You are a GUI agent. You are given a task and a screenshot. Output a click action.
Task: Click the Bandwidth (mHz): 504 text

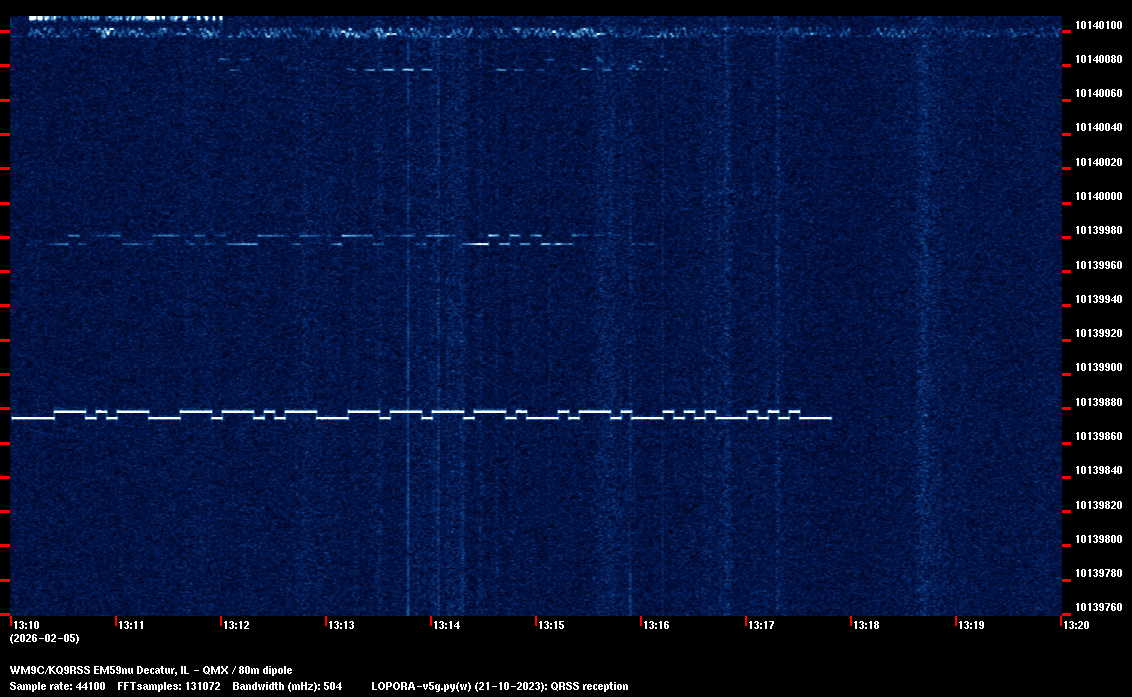[287, 687]
